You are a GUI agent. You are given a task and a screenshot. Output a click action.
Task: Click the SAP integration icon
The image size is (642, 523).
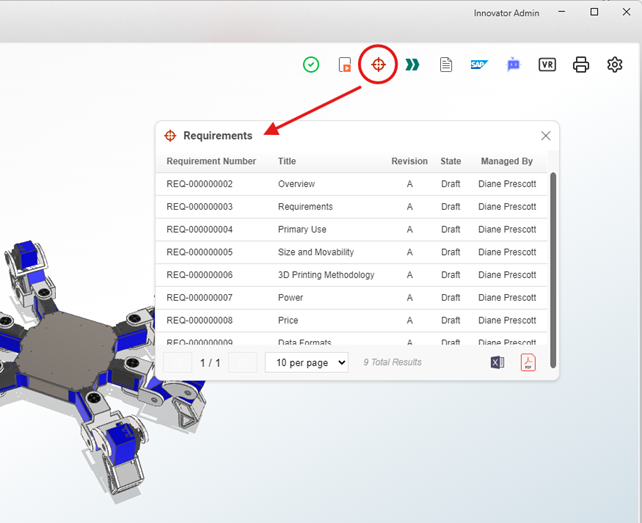coord(479,65)
